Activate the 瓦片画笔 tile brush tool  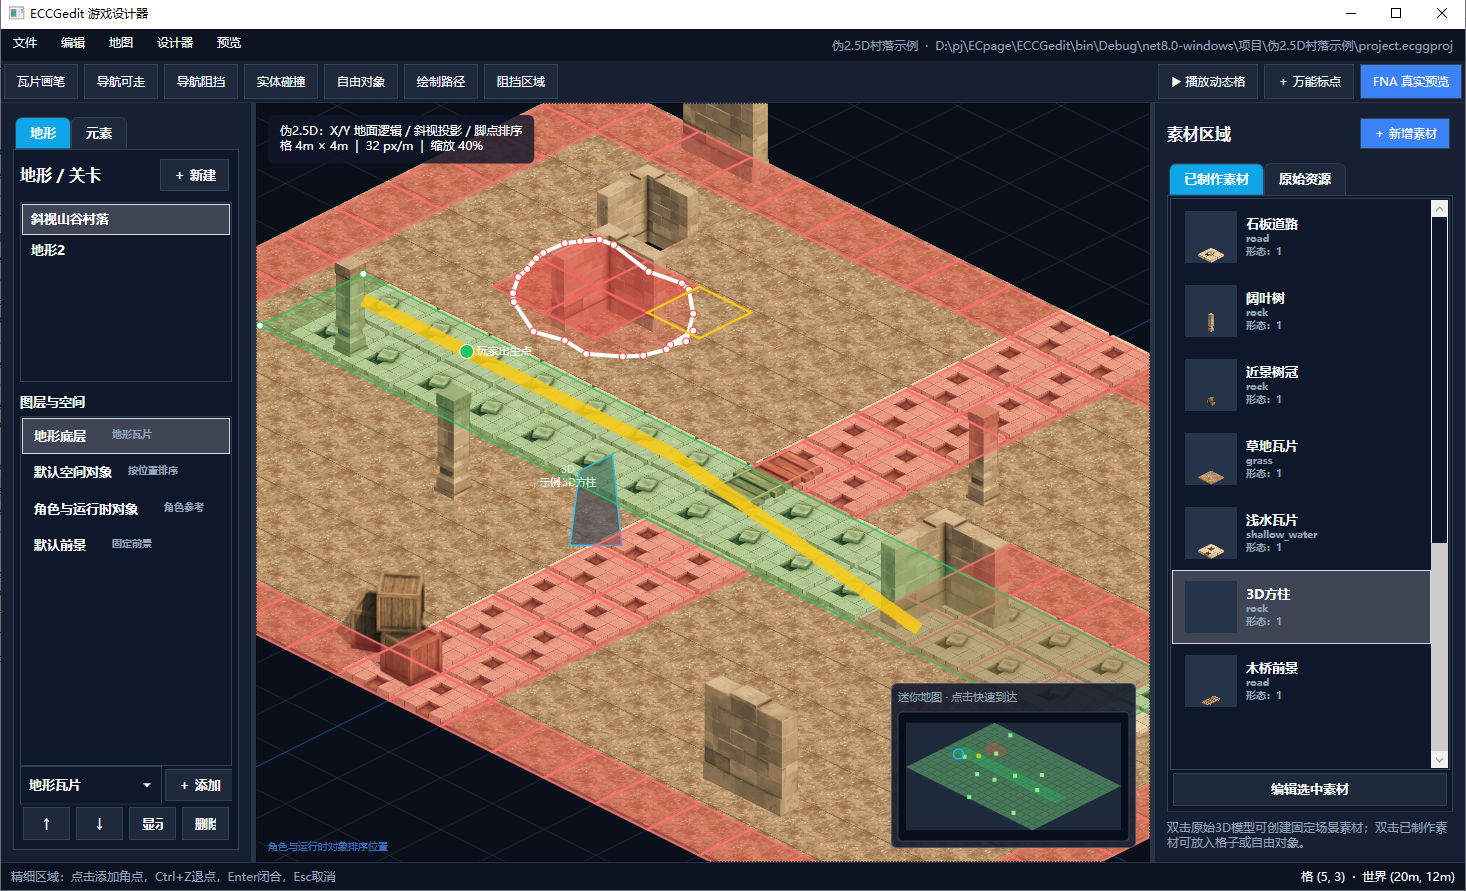point(41,82)
